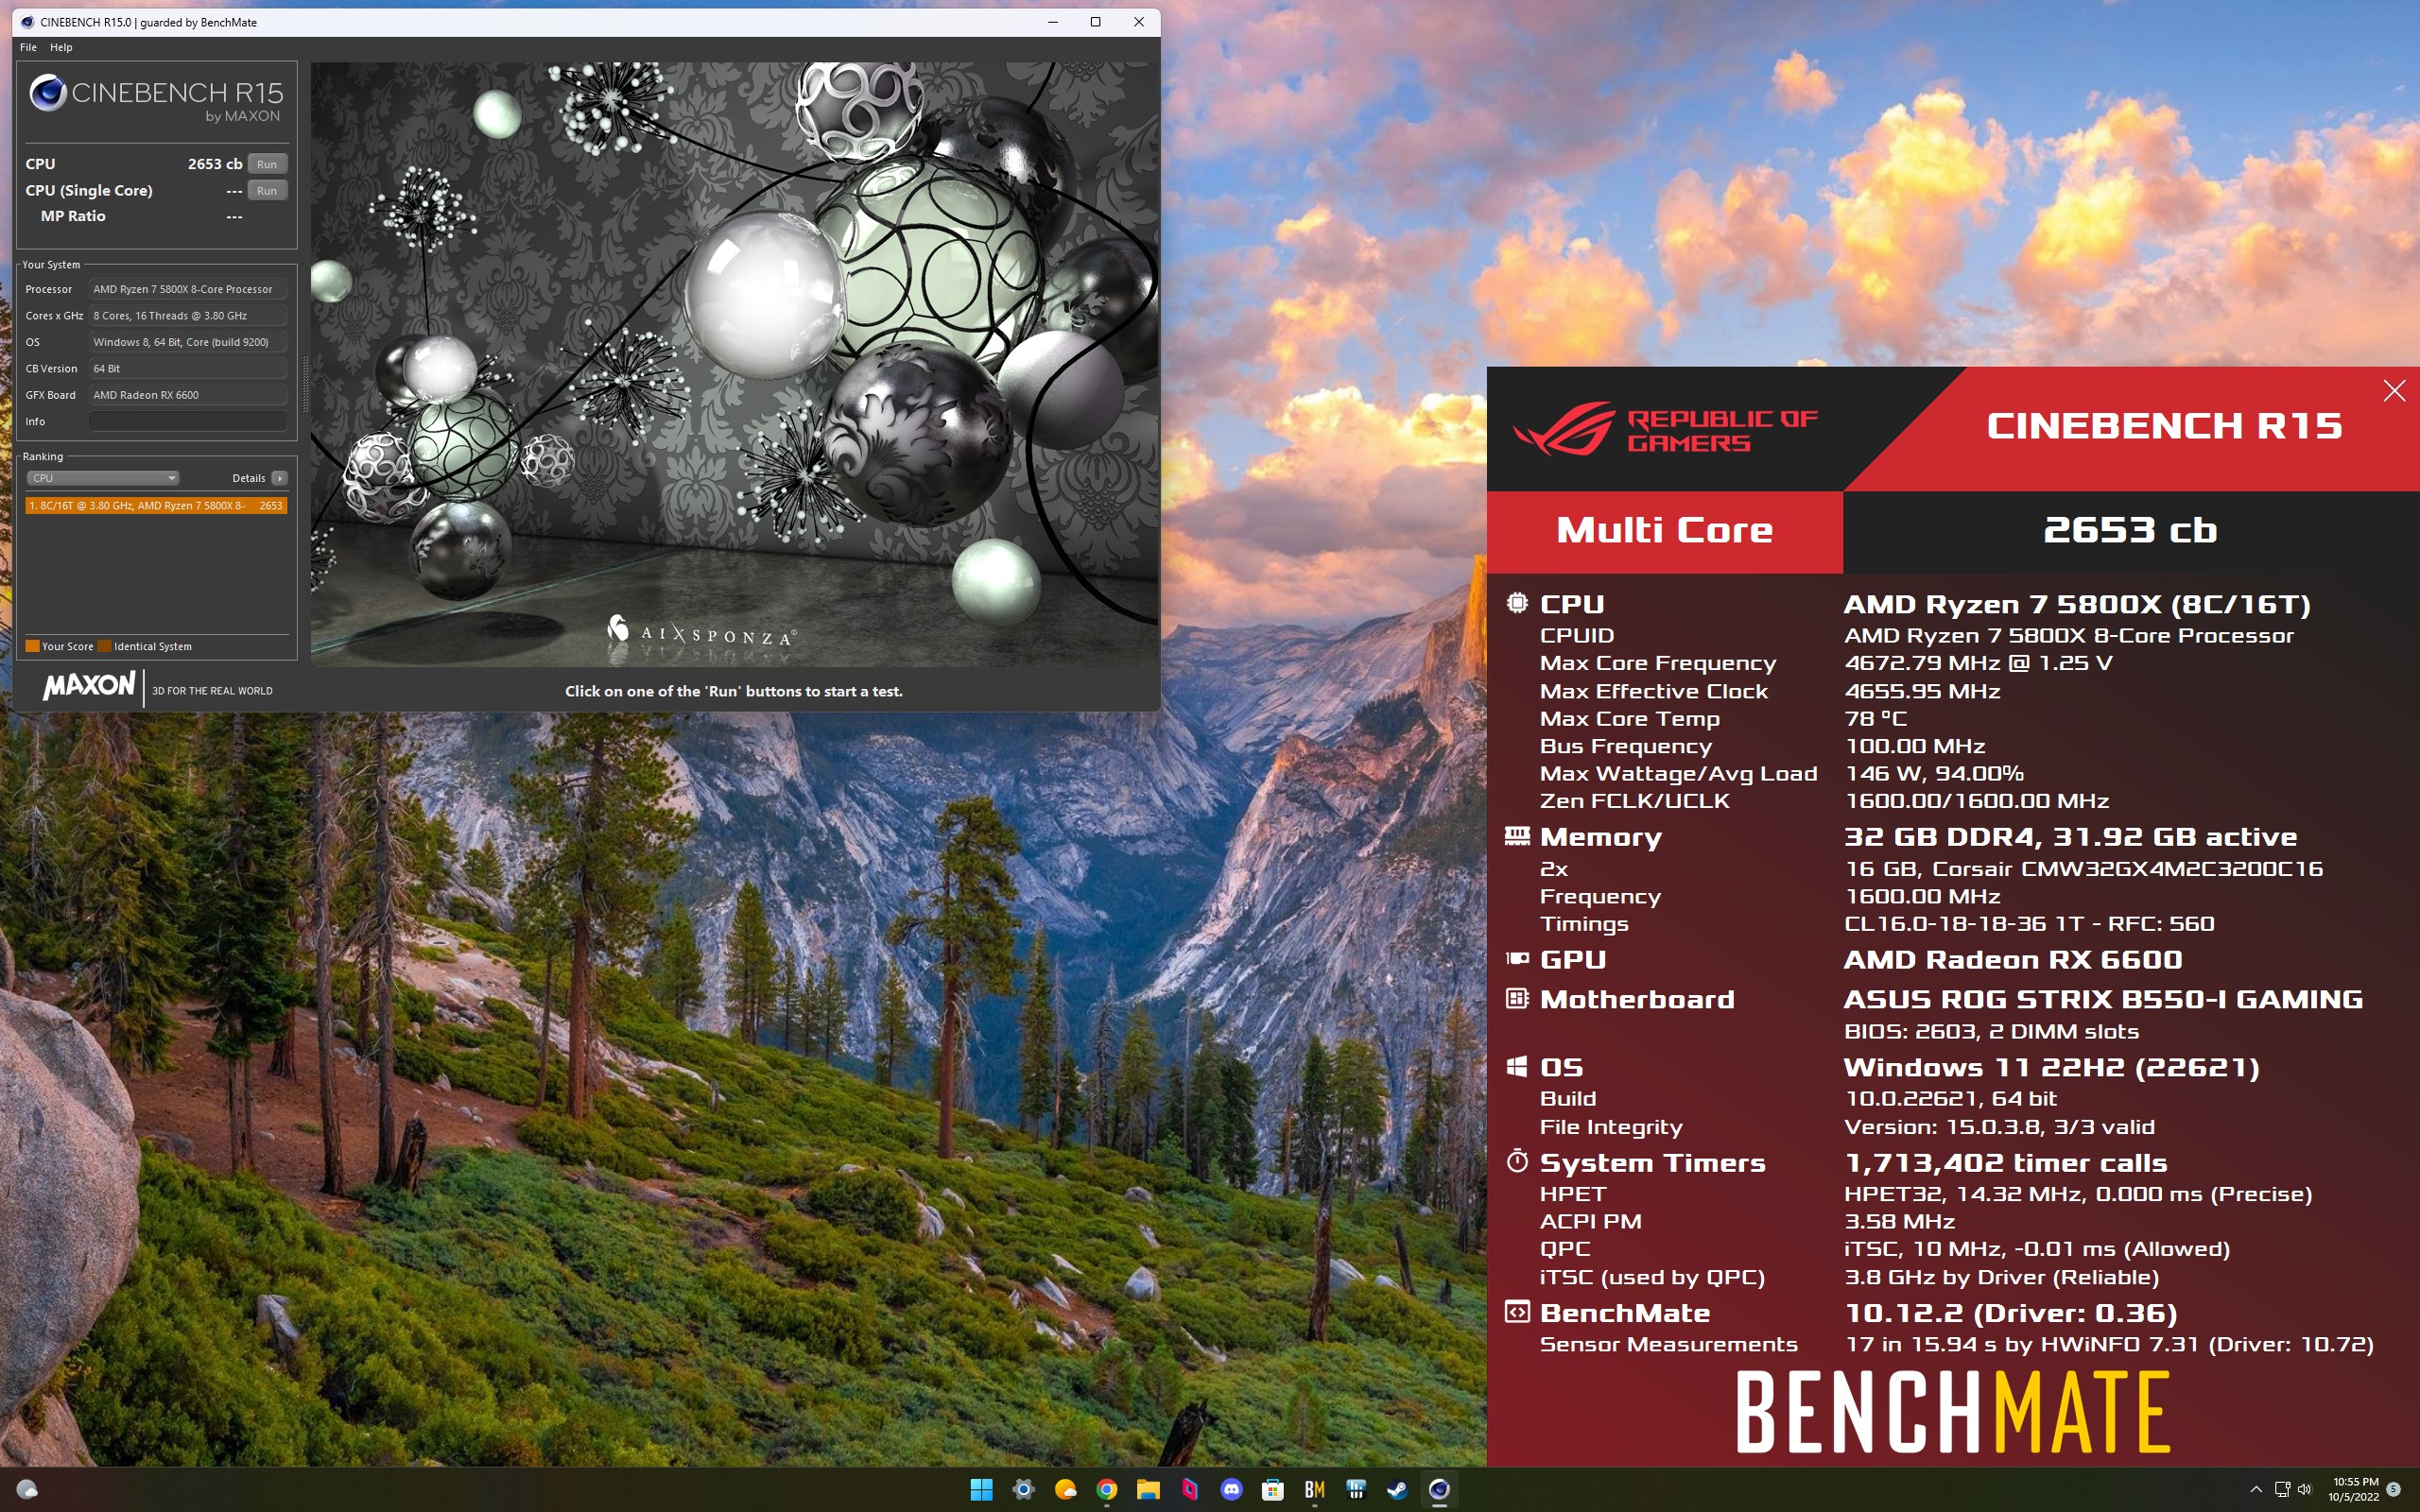Screen dimensions: 2420x1512
Task: Click the GFX Board field AMD Radeon RX 6600
Action: [188, 395]
